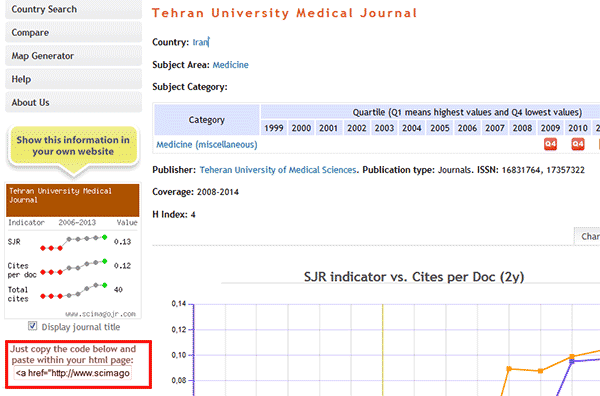Open the Map Generator menu item
The width and height of the screenshot is (600, 396).
click(x=73, y=56)
